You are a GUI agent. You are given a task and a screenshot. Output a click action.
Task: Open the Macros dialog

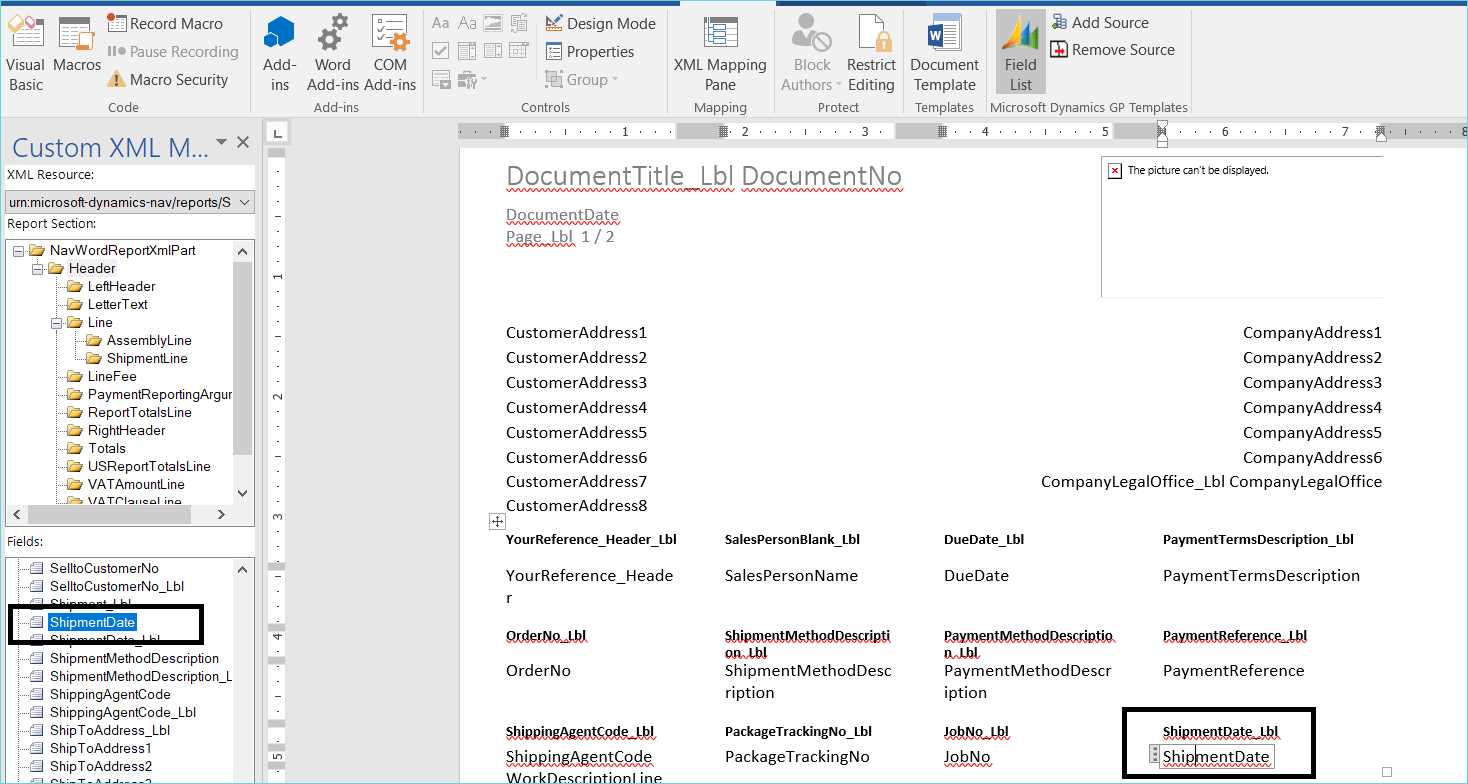[77, 45]
